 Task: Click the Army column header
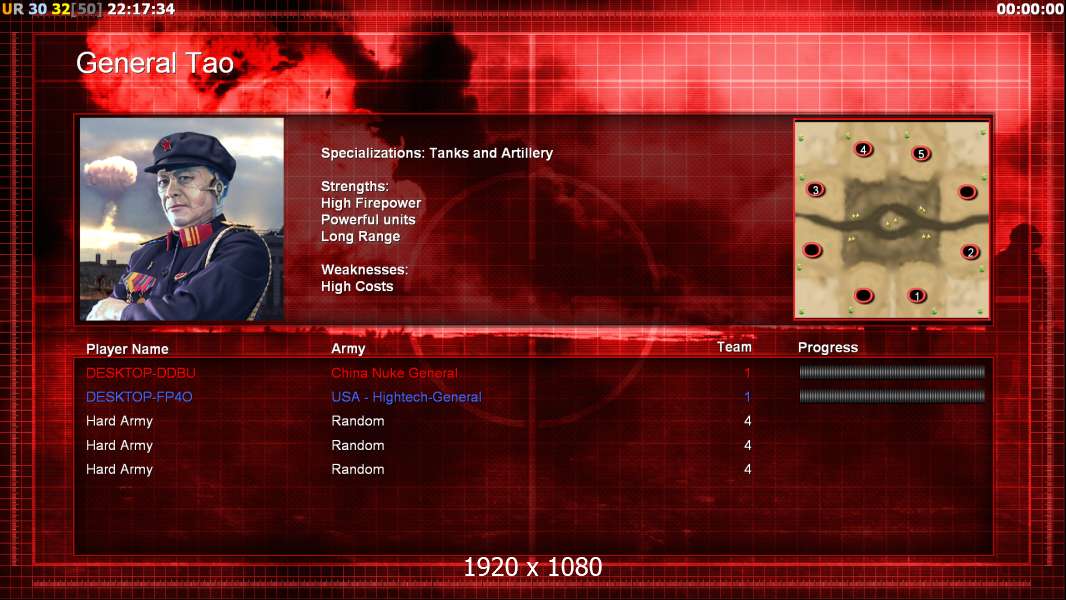coord(348,349)
